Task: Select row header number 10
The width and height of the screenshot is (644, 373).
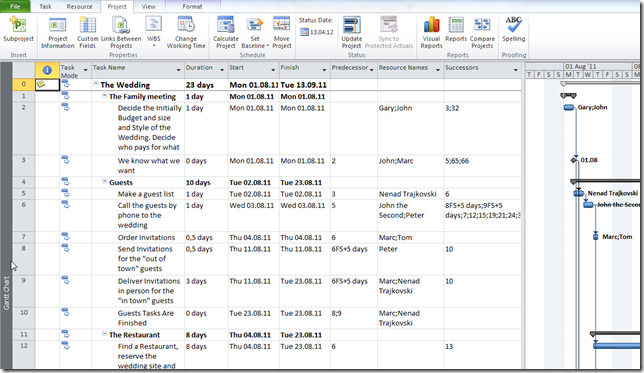Action: pyautogui.click(x=23, y=318)
